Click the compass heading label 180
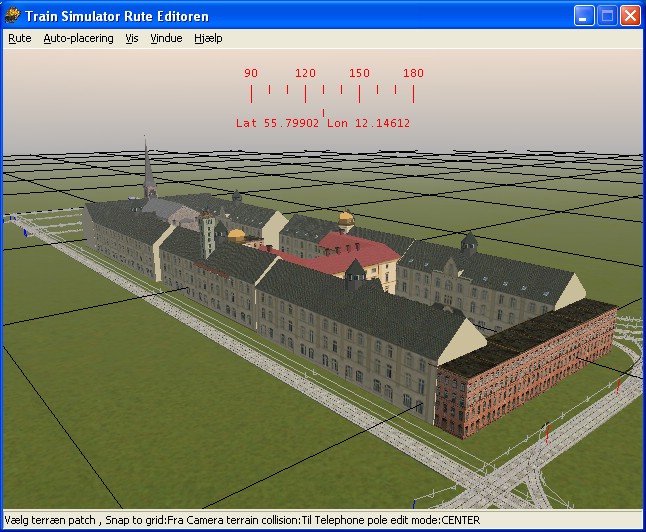Viewport: 646px width, 532px height. (x=413, y=73)
